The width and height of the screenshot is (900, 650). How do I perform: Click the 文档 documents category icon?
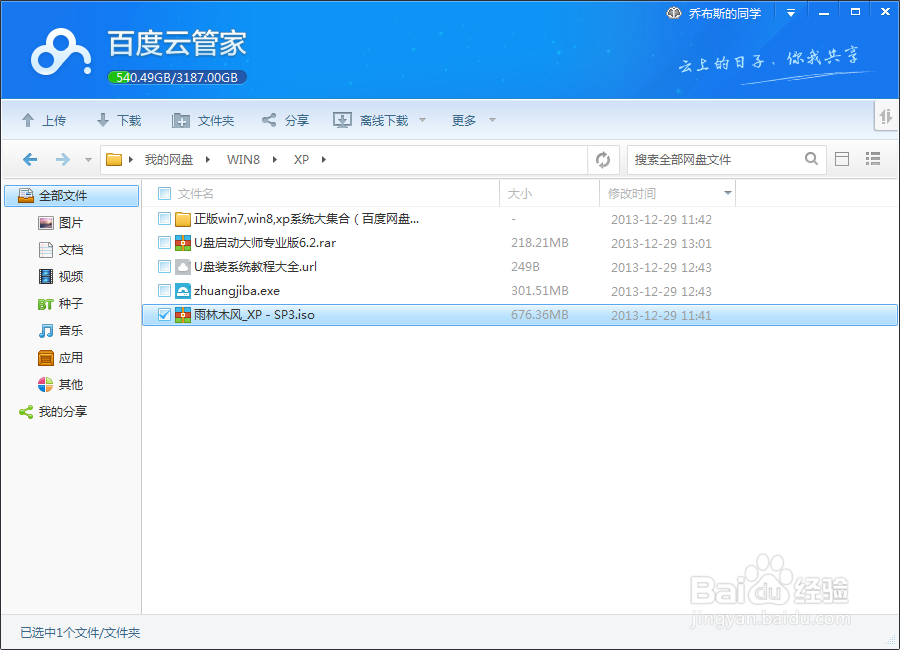pos(46,250)
